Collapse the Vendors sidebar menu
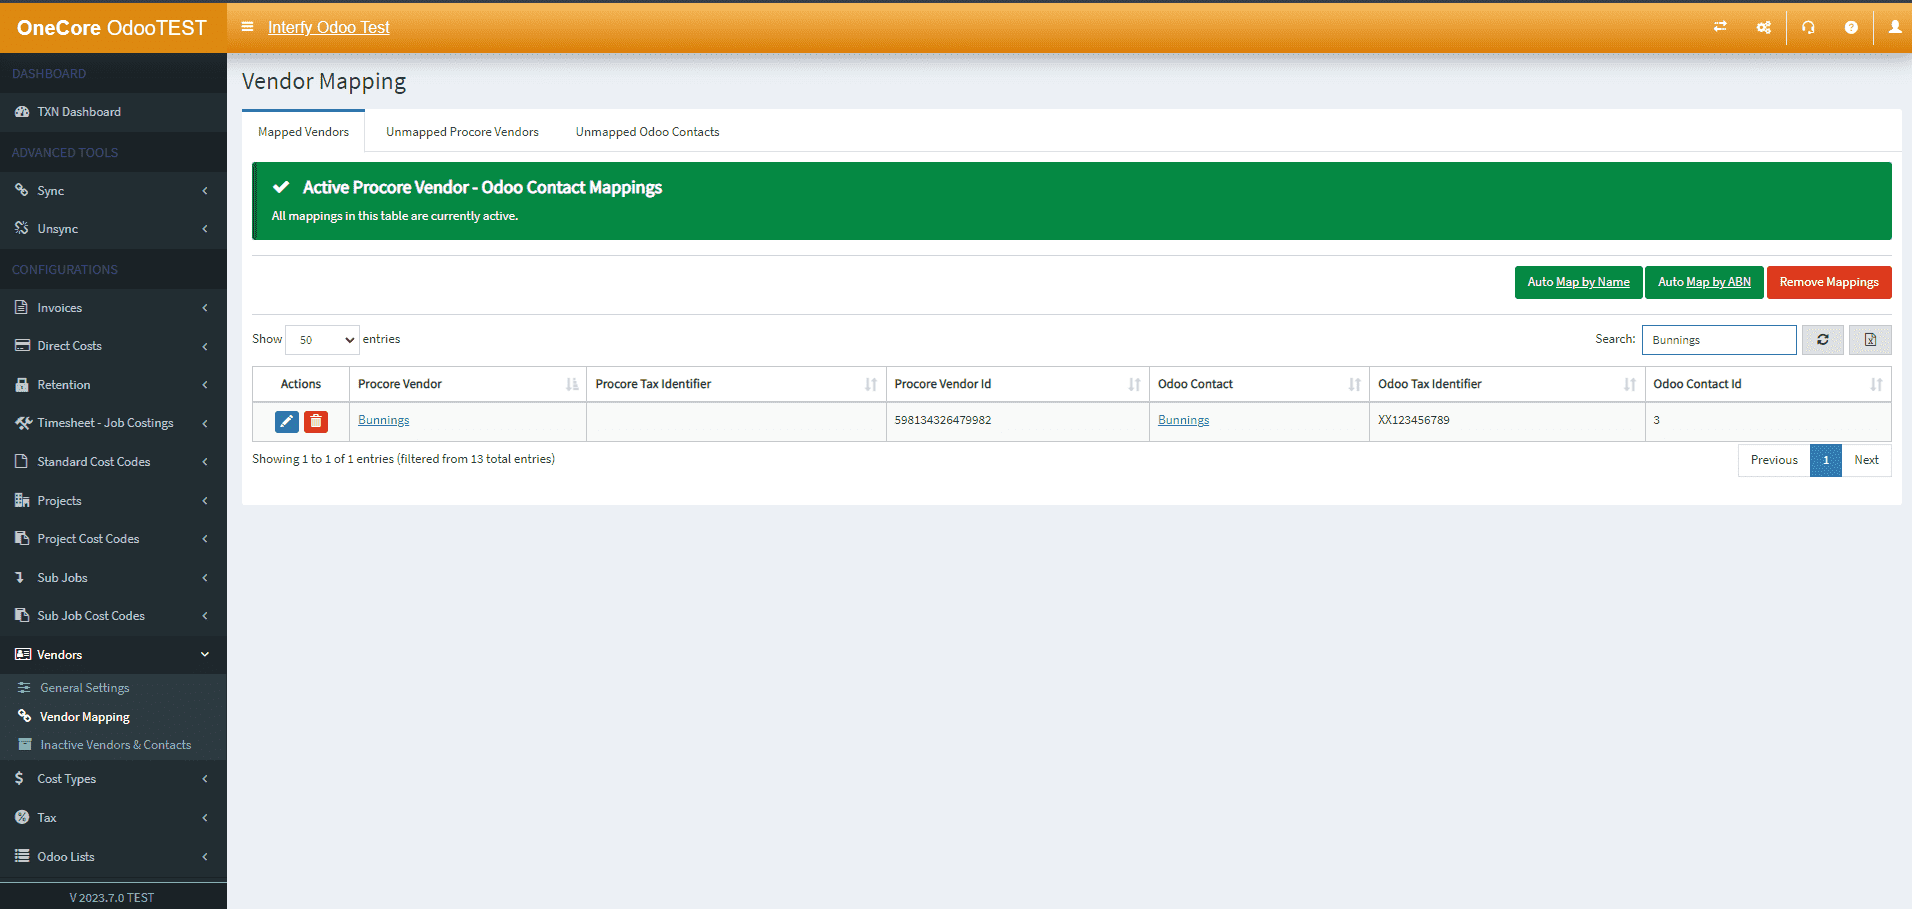The width and height of the screenshot is (1912, 909). pos(113,655)
